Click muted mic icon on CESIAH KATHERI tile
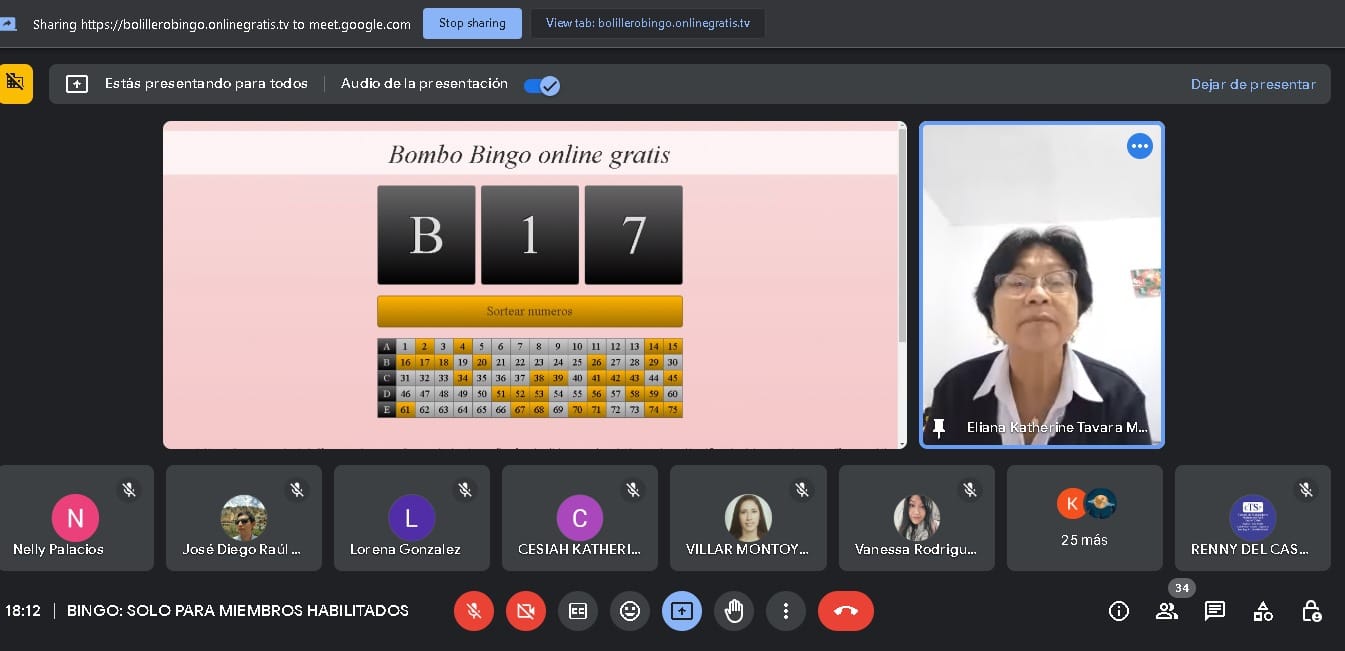The image size is (1345, 651). (633, 490)
